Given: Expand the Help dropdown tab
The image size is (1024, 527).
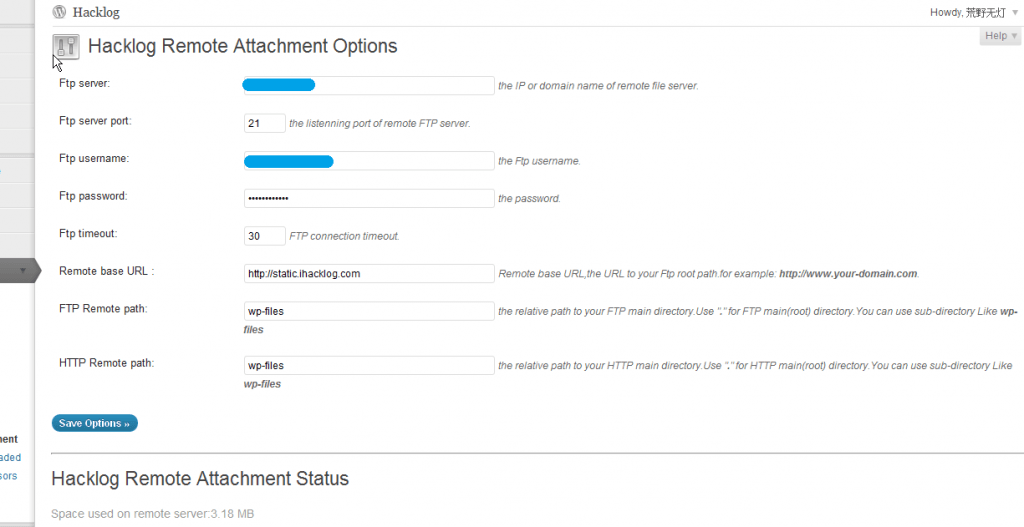Looking at the screenshot, I should 1000,36.
